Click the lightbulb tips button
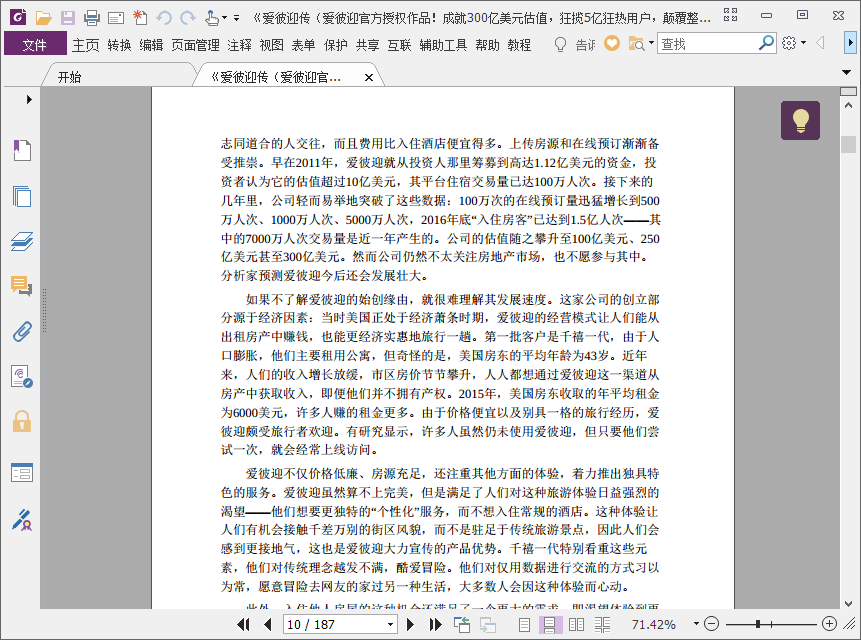 point(800,120)
